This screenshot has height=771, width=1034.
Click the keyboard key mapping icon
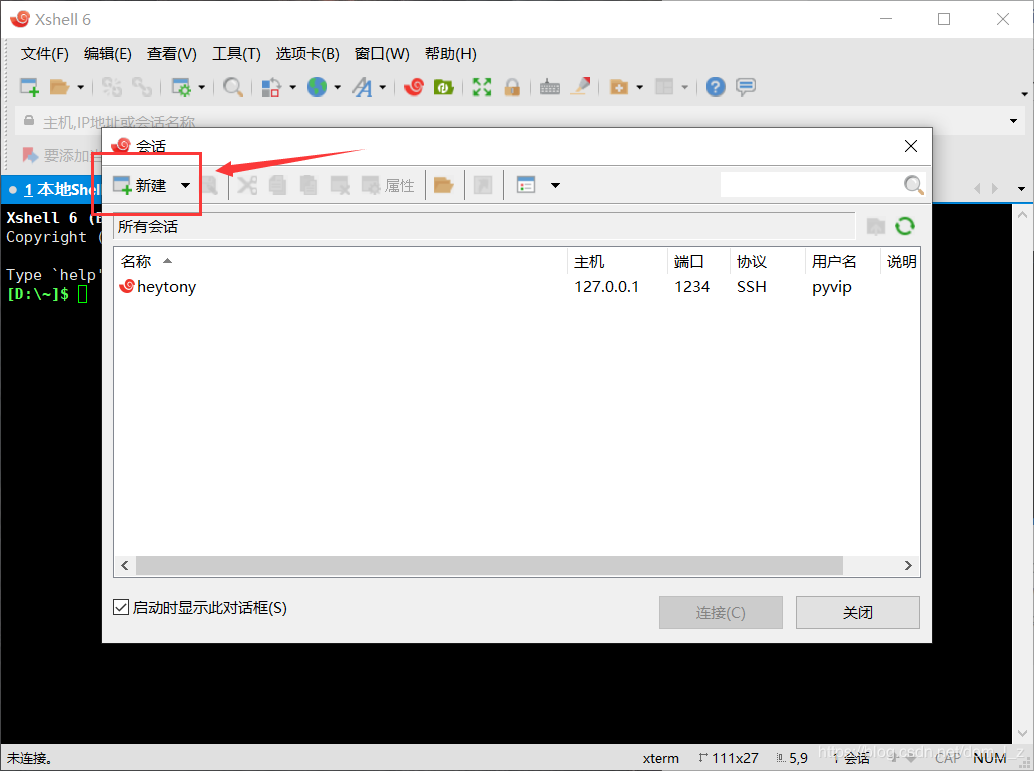click(x=550, y=87)
